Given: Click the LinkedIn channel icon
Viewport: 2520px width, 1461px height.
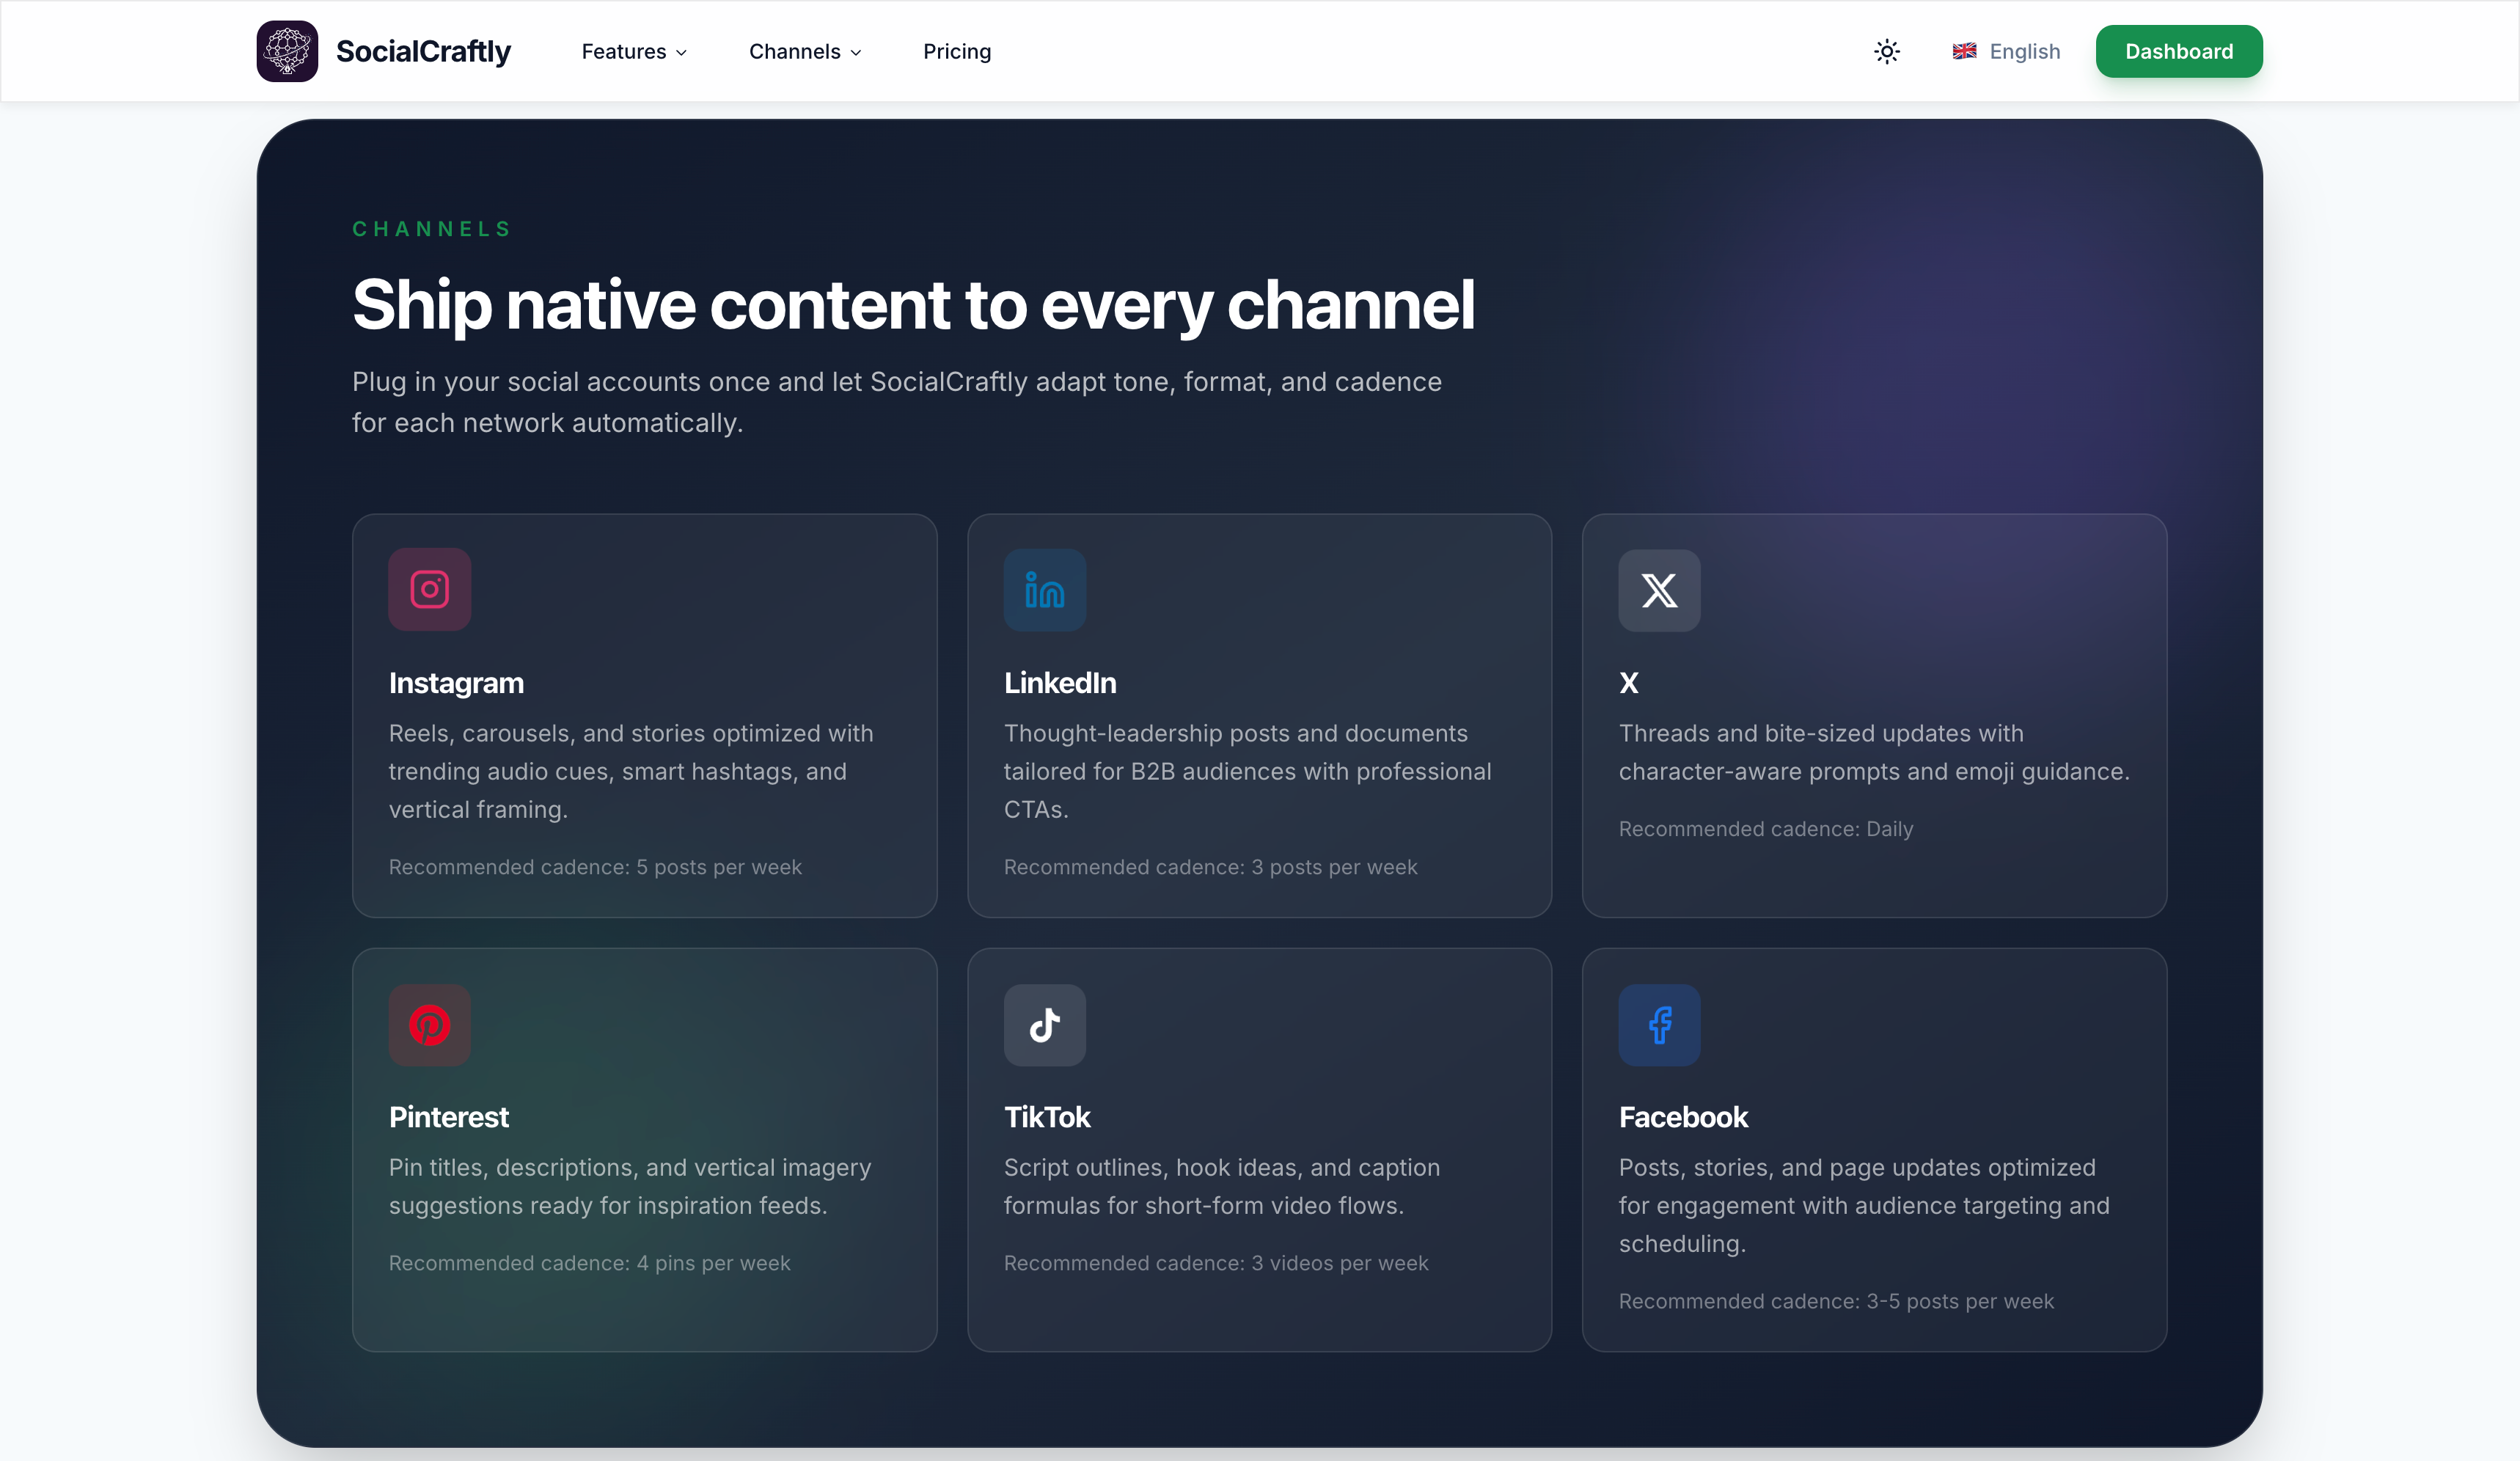Looking at the screenshot, I should (1044, 590).
